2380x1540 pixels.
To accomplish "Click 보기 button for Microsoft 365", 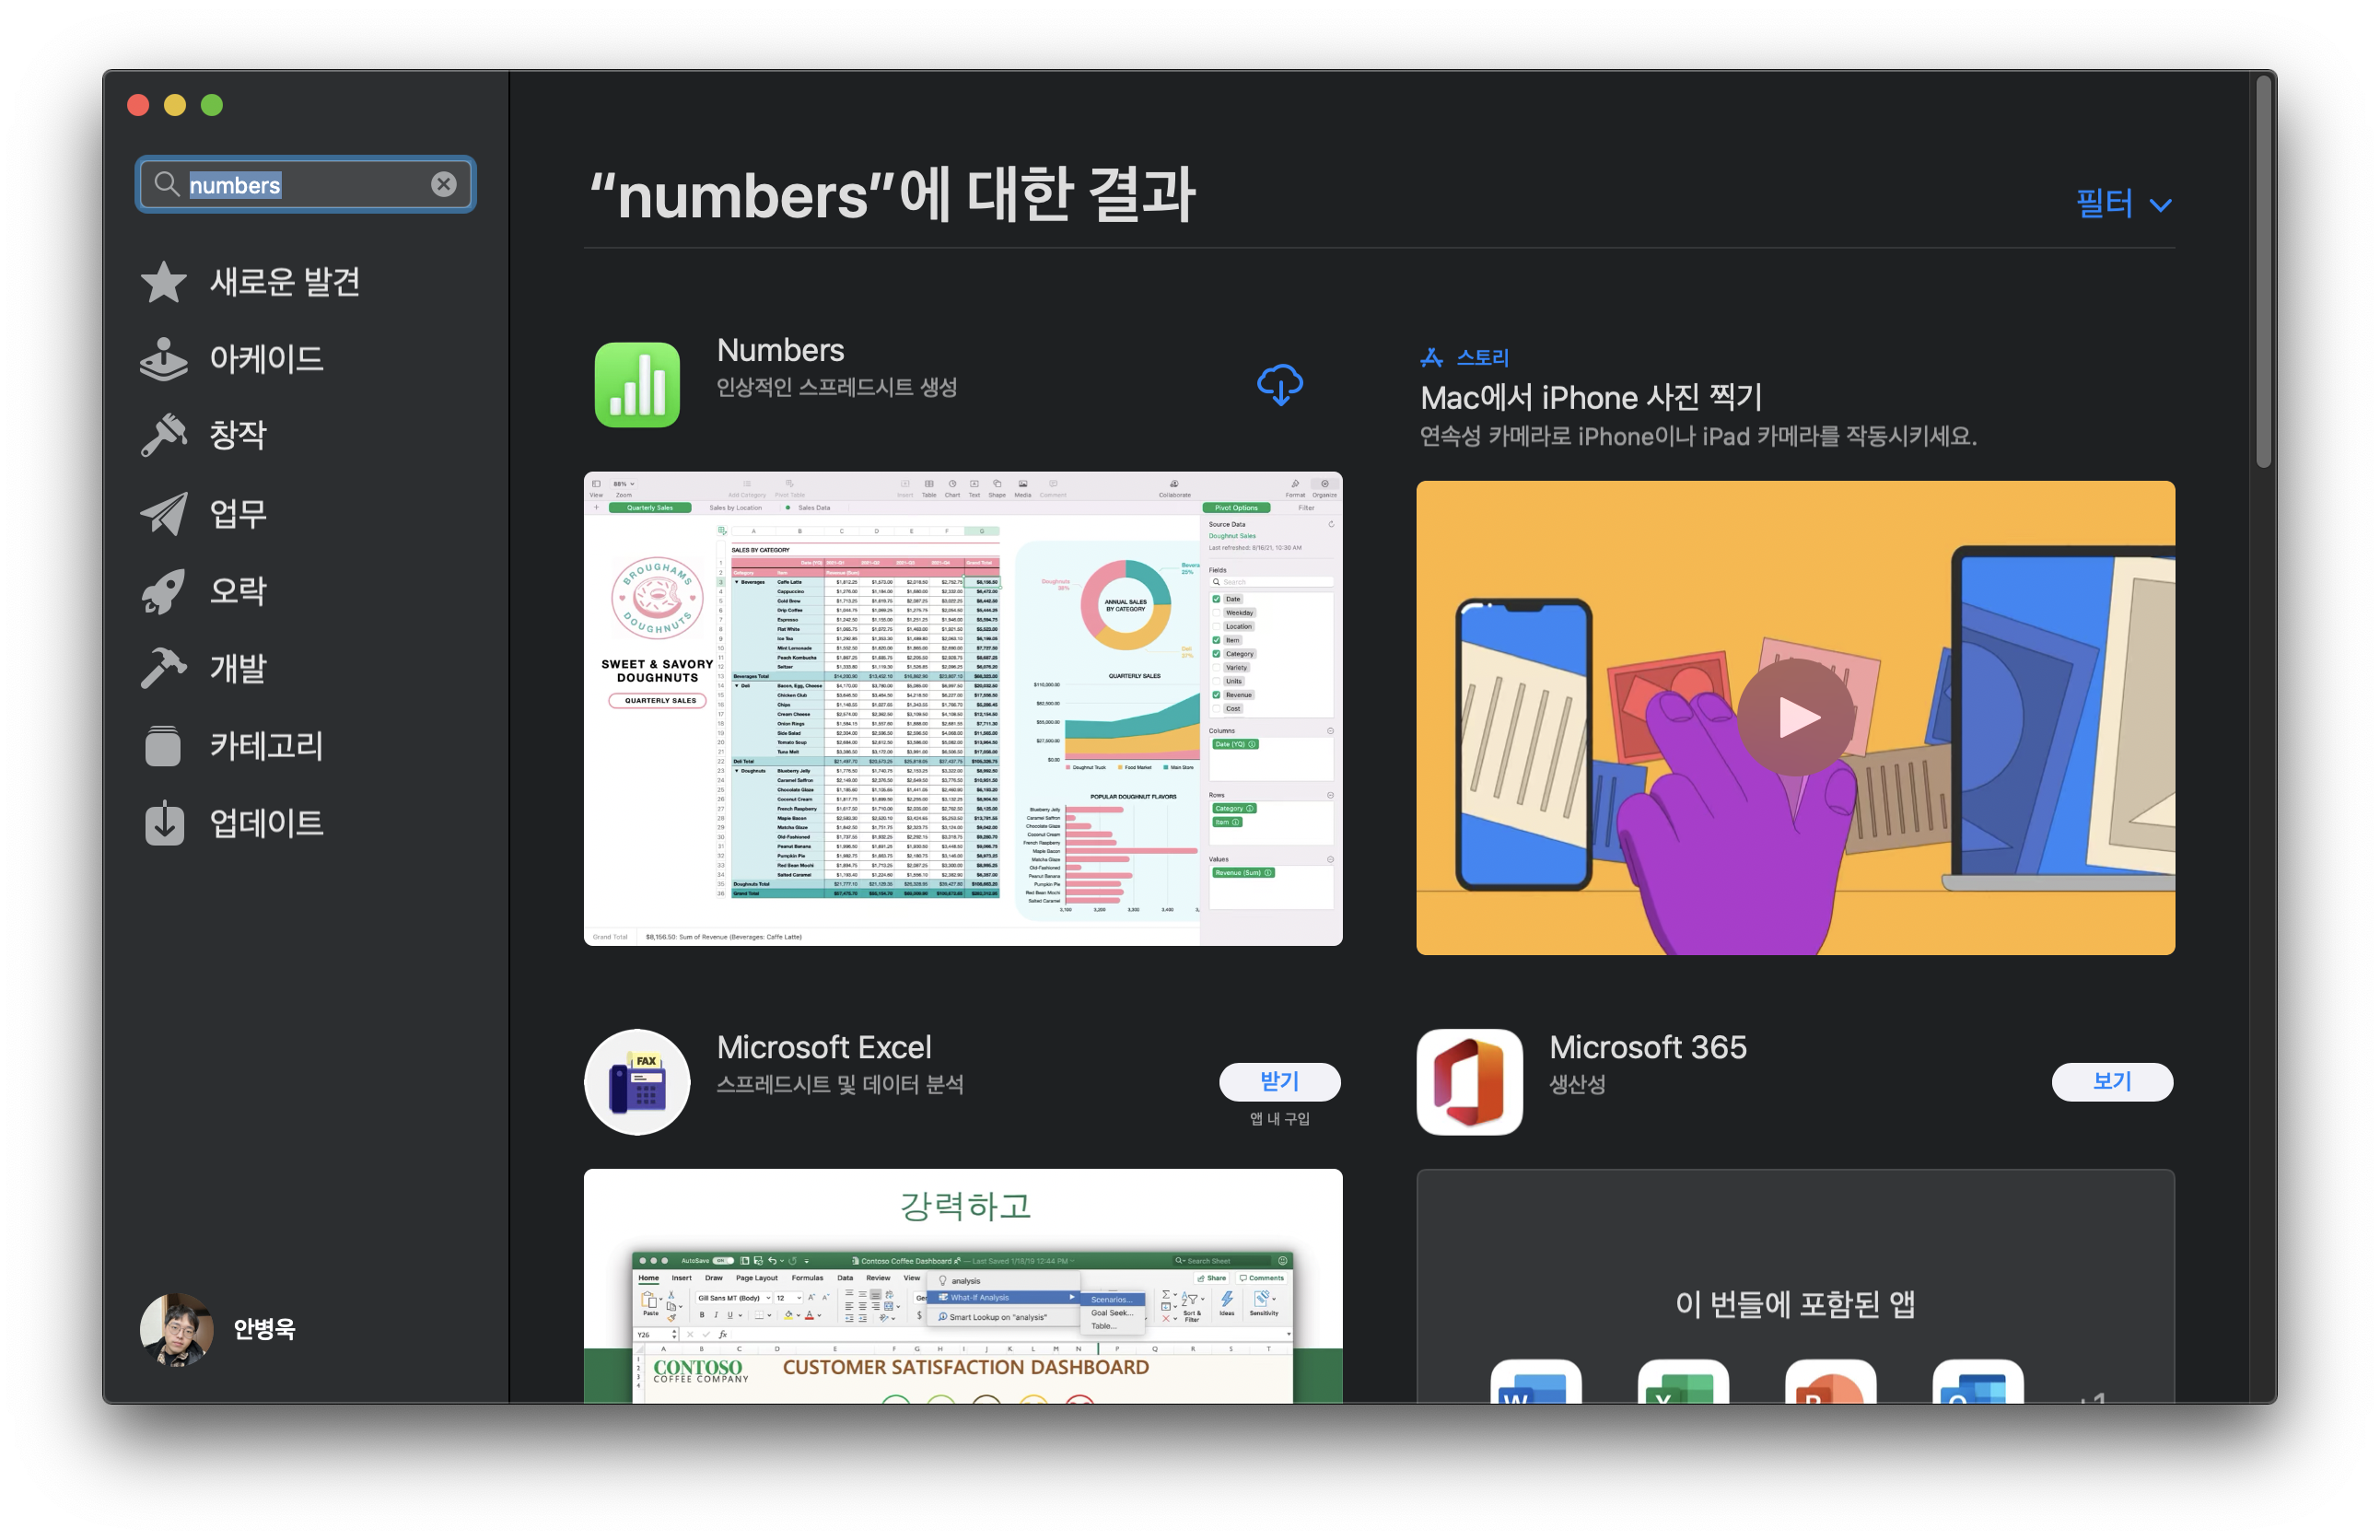I will [x=2112, y=1082].
